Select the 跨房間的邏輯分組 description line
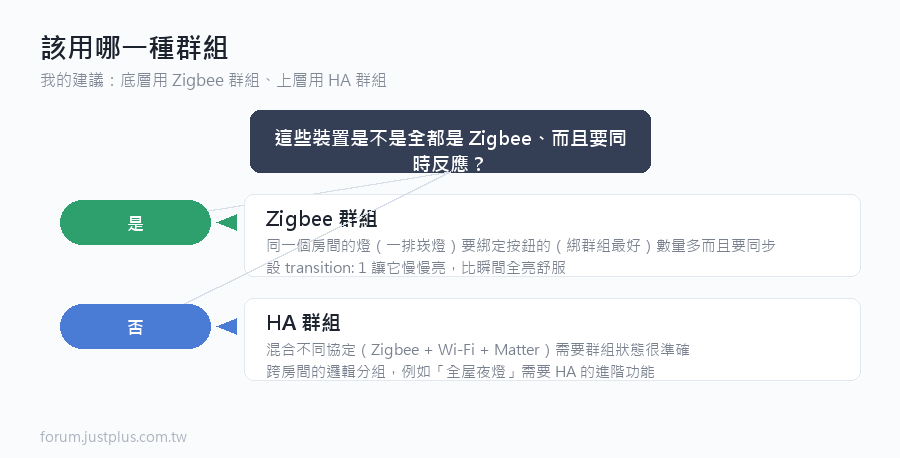The height and width of the screenshot is (458, 900). [460, 371]
